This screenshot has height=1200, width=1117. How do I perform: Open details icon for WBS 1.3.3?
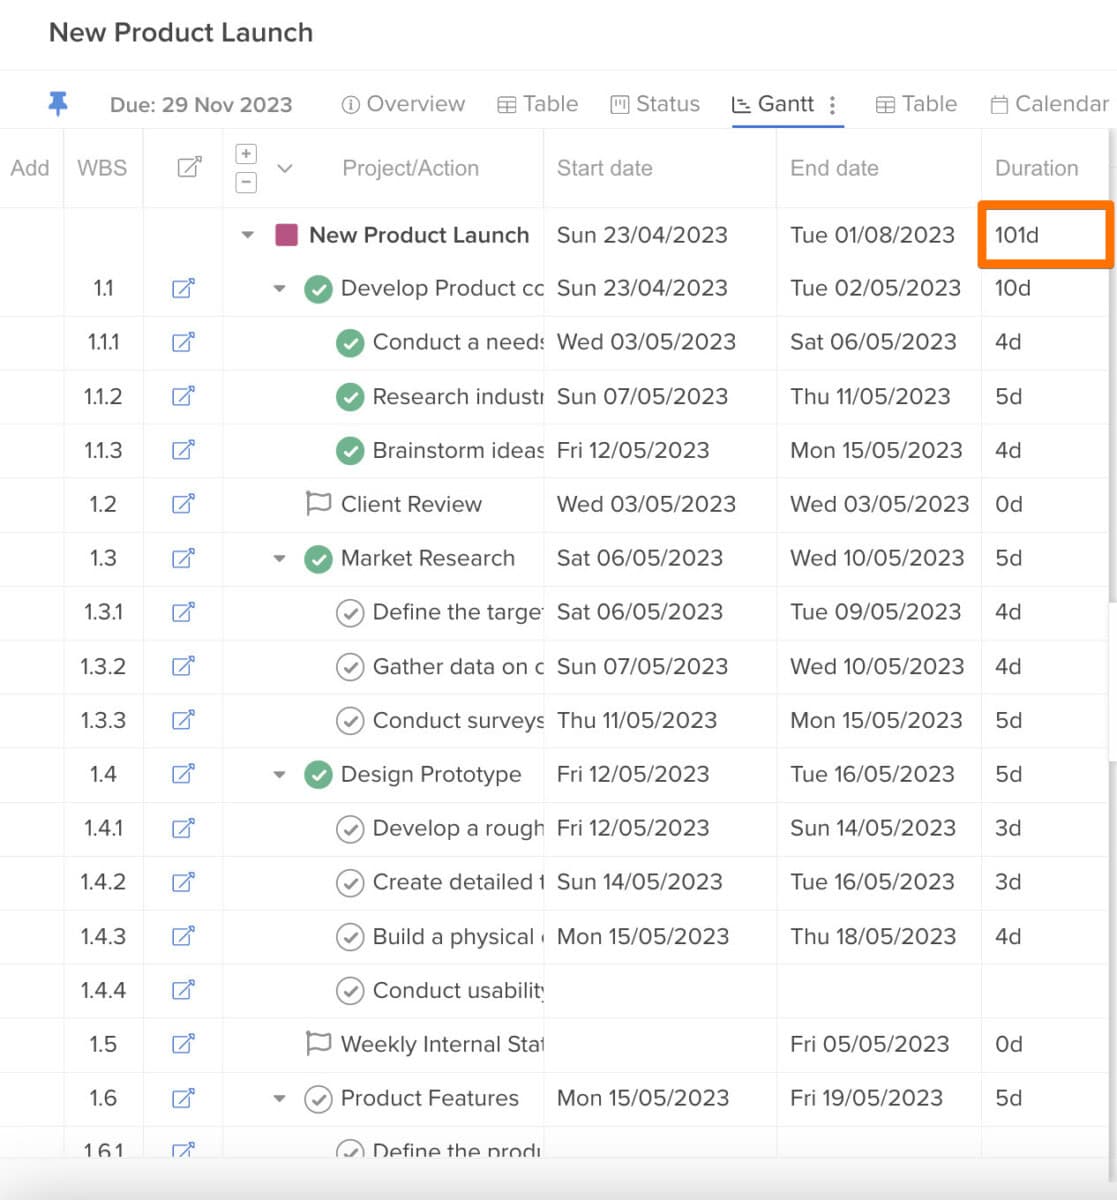tap(183, 720)
